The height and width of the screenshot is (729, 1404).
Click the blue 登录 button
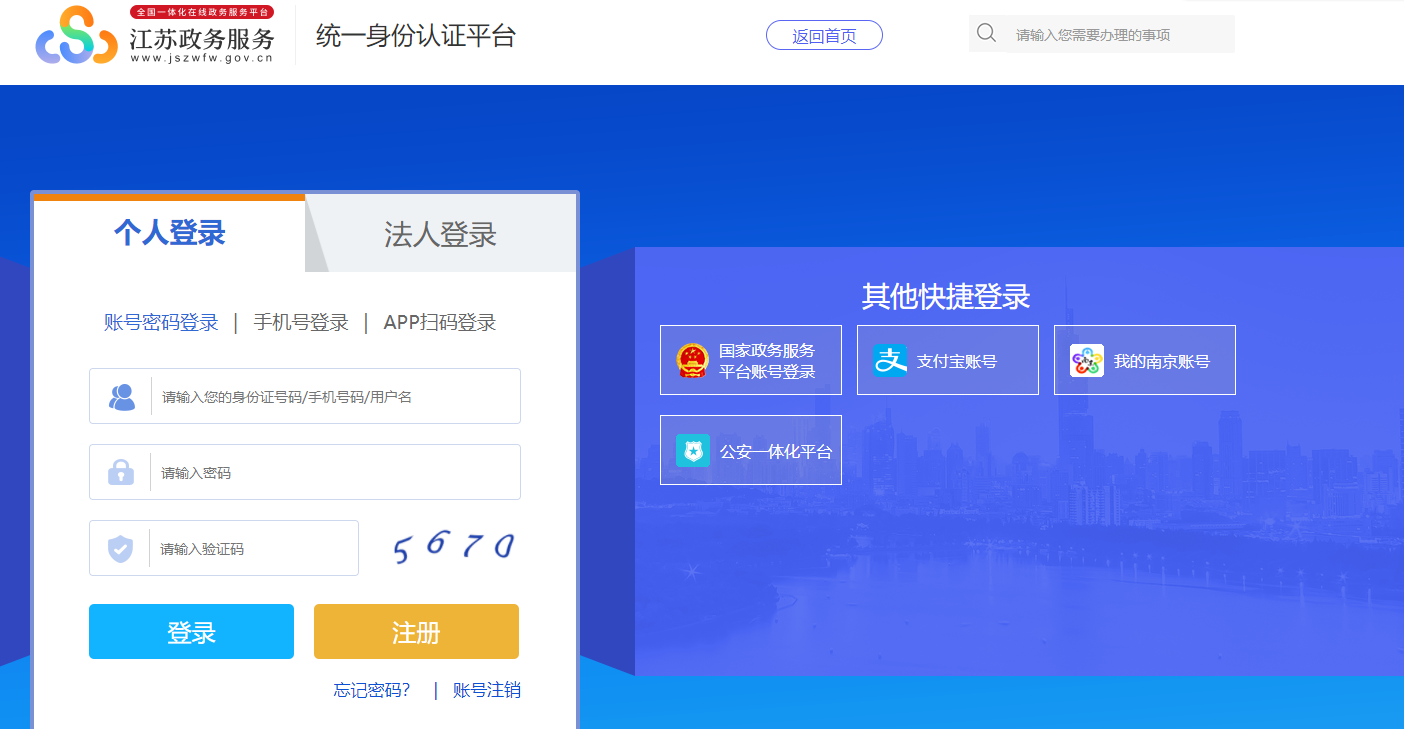click(x=191, y=631)
